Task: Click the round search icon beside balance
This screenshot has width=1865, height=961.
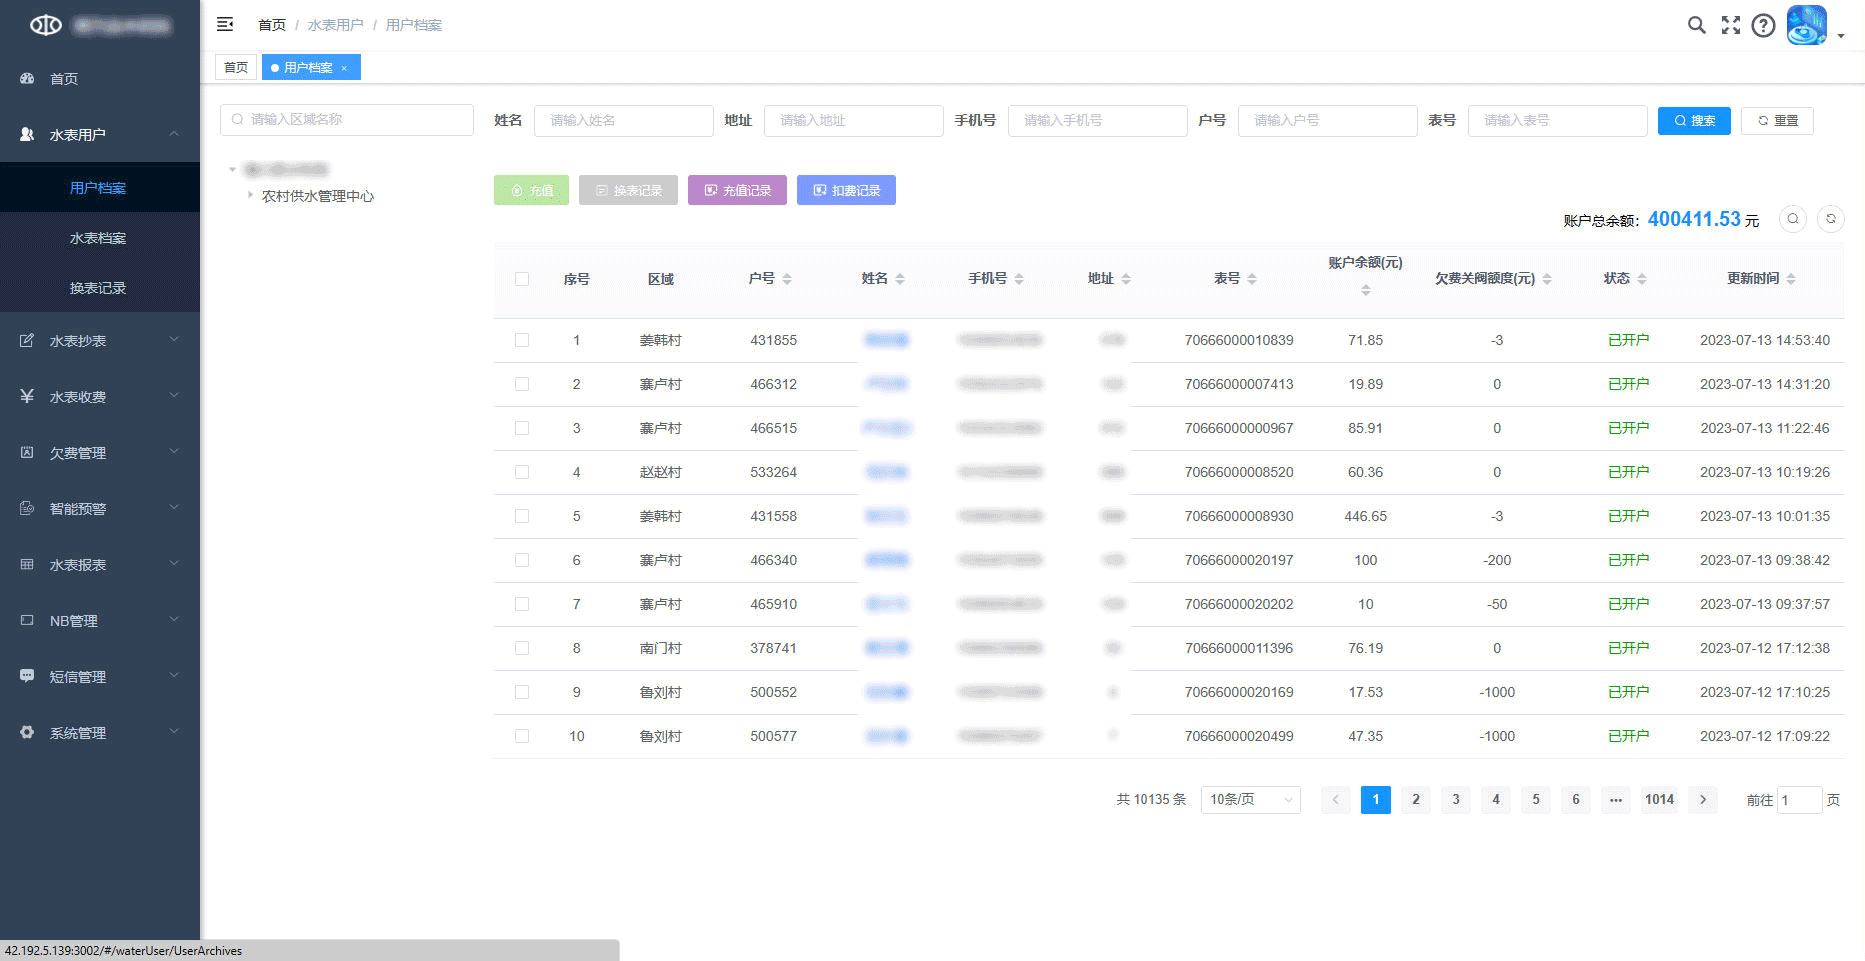Action: click(1793, 219)
